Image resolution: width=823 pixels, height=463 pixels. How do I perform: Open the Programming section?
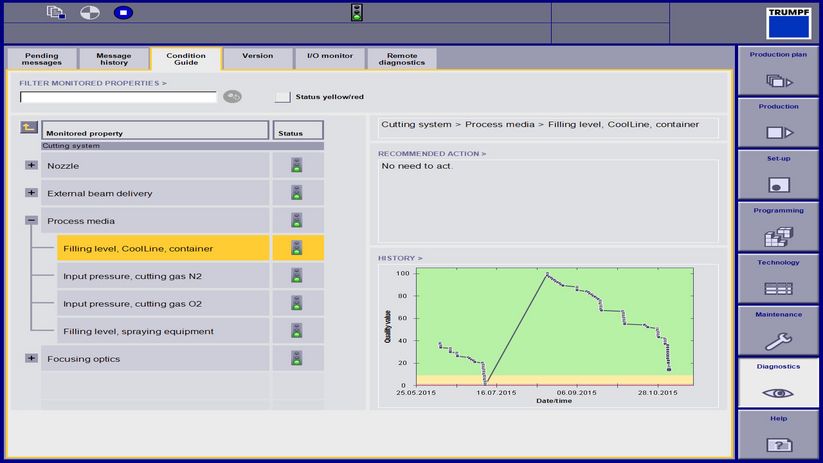(x=778, y=227)
